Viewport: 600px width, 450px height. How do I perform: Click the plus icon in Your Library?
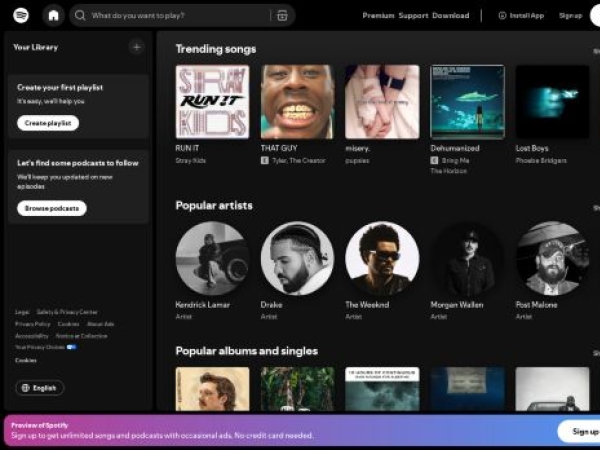coord(137,47)
